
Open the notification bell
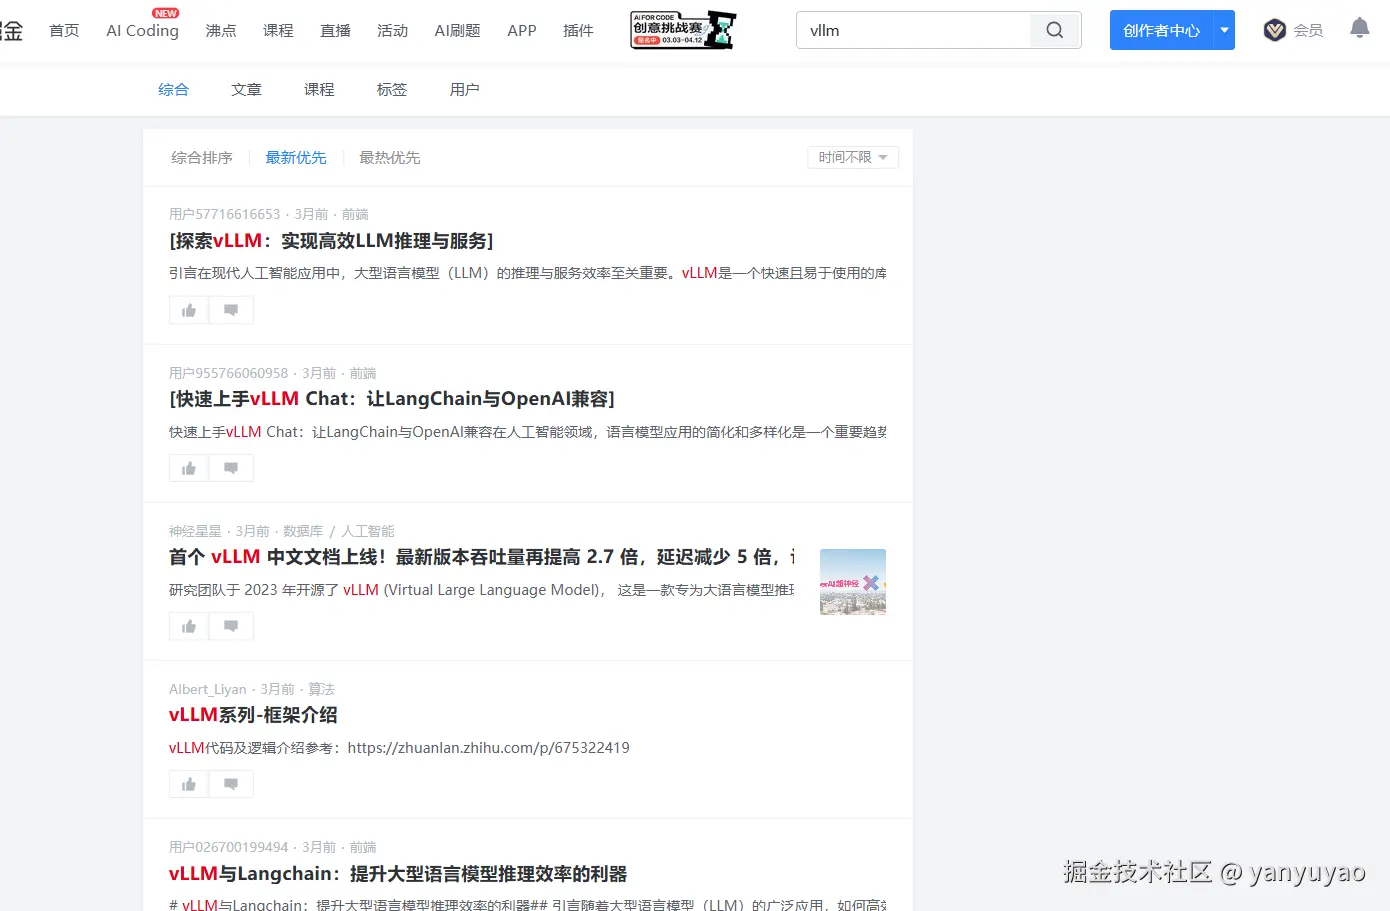[x=1359, y=28]
